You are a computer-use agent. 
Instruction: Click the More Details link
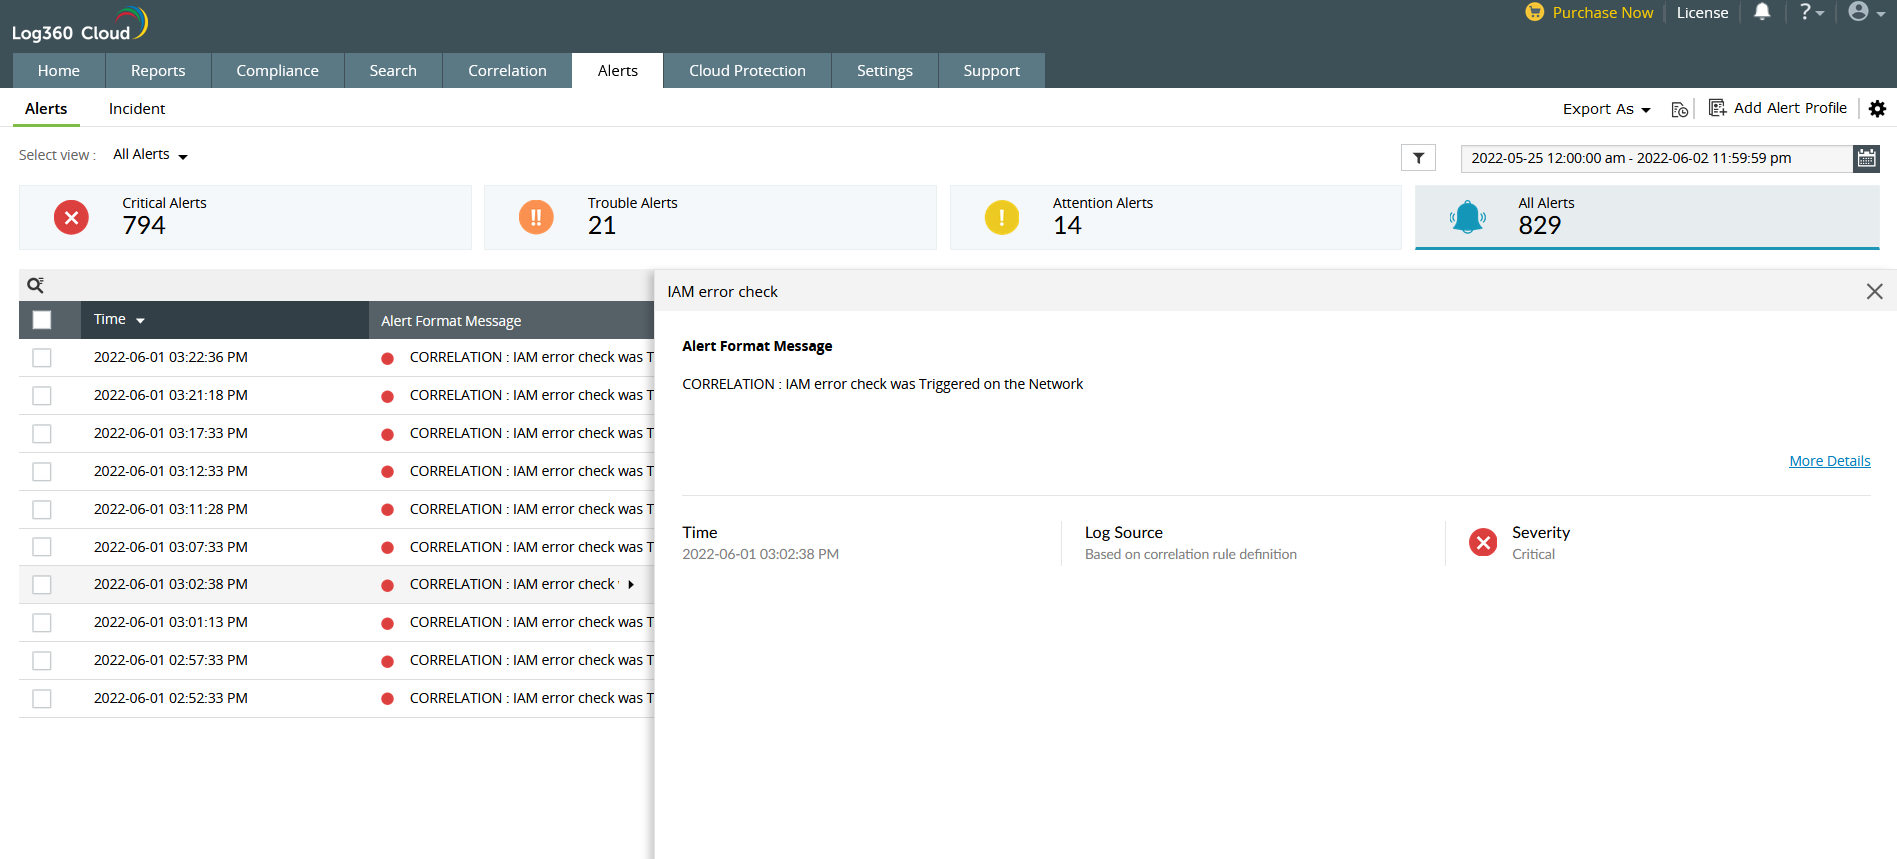coord(1829,461)
